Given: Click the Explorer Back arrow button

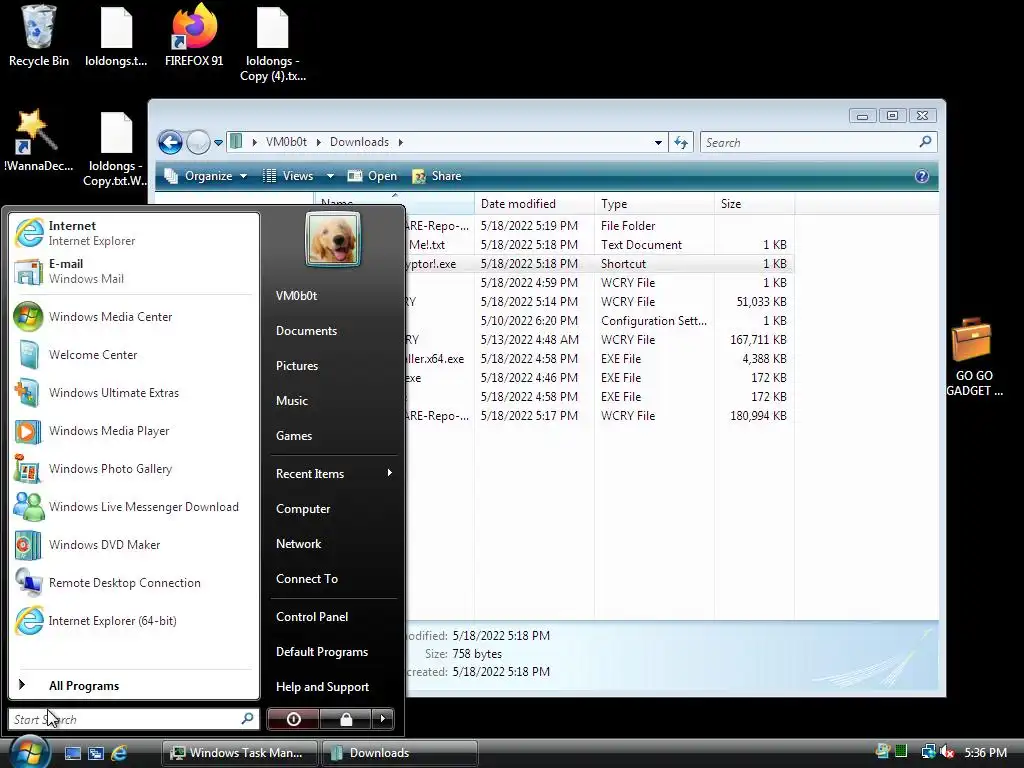Looking at the screenshot, I should click(x=170, y=142).
